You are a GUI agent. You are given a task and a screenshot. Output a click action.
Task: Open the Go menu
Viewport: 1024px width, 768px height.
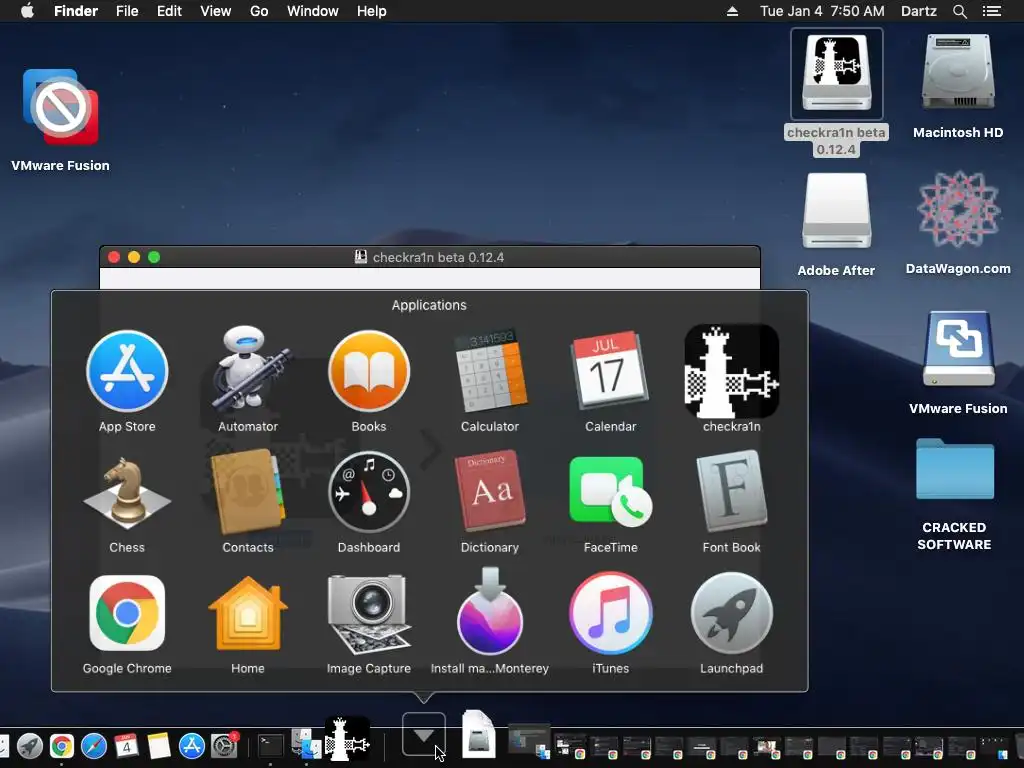coord(259,11)
